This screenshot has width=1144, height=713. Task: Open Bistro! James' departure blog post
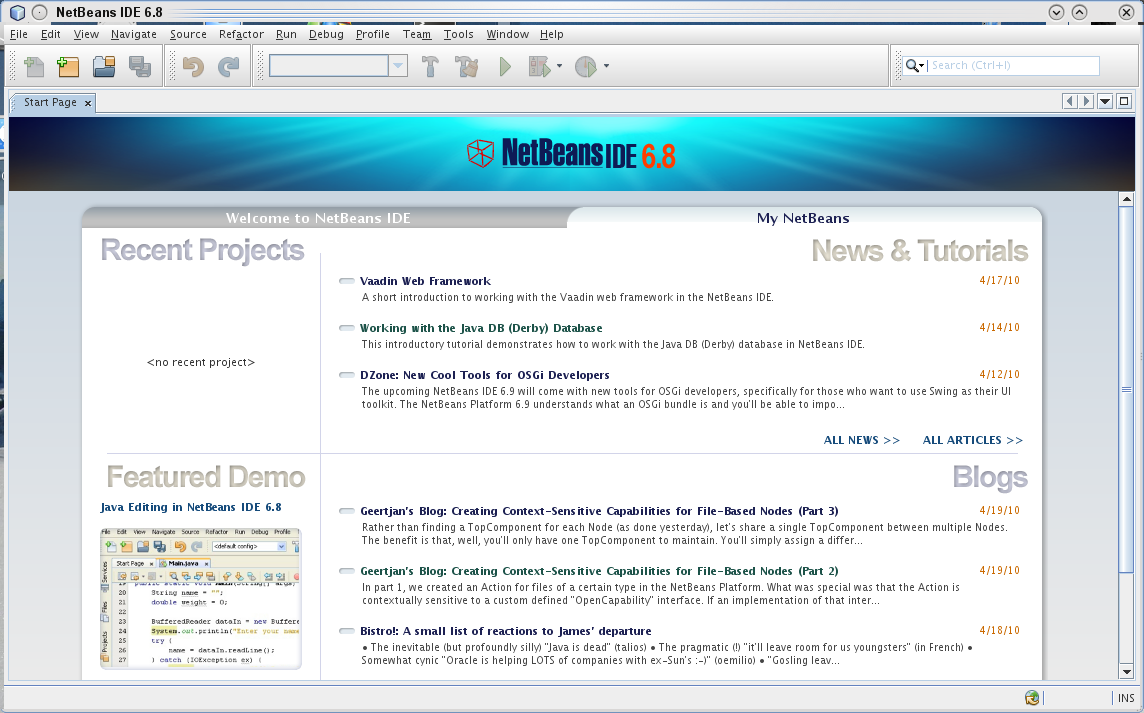[x=506, y=631]
